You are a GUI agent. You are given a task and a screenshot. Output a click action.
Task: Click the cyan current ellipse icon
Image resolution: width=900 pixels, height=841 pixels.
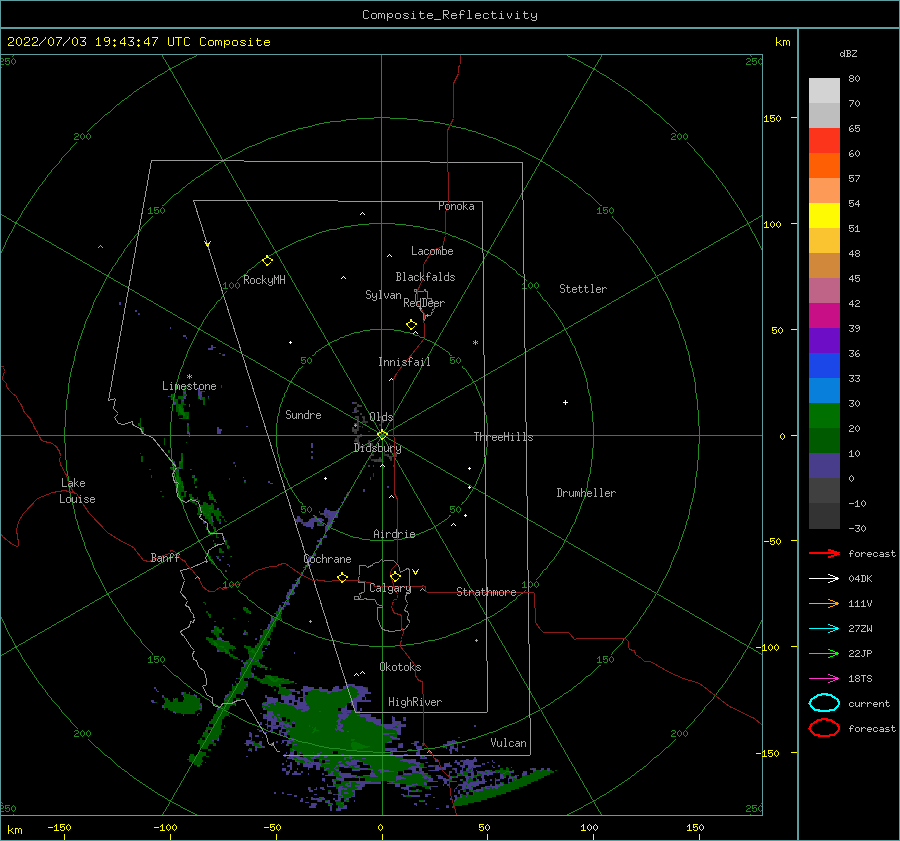[824, 703]
